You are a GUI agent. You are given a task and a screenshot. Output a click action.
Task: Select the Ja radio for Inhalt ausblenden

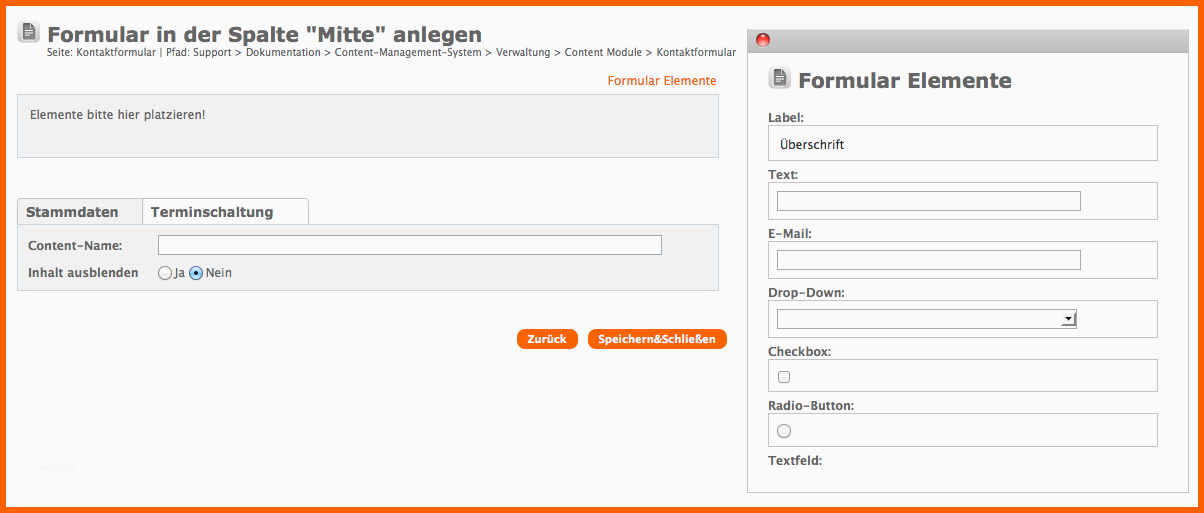pos(165,273)
